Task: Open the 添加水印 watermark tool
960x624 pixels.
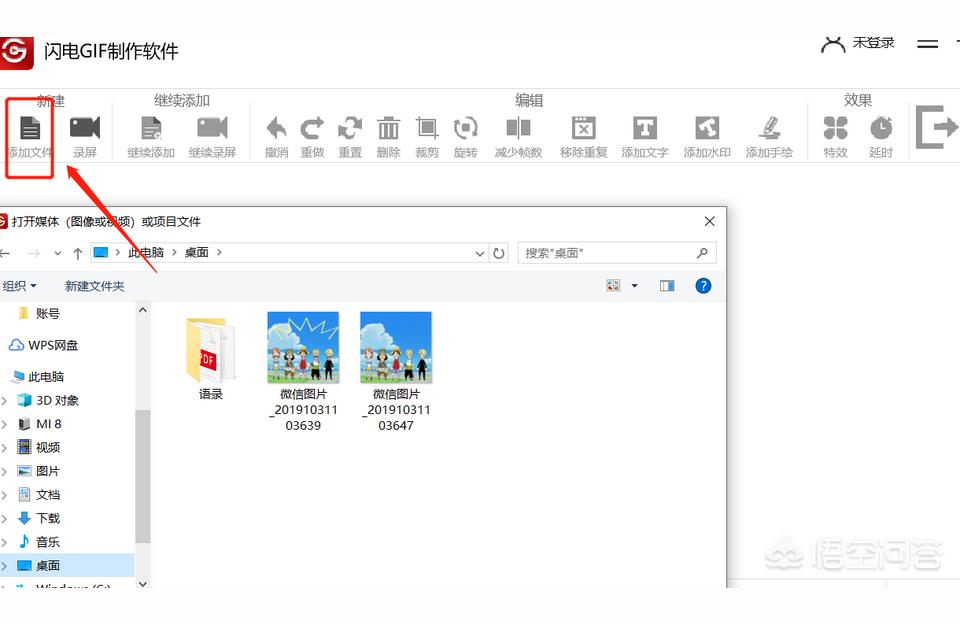Action: pos(707,130)
